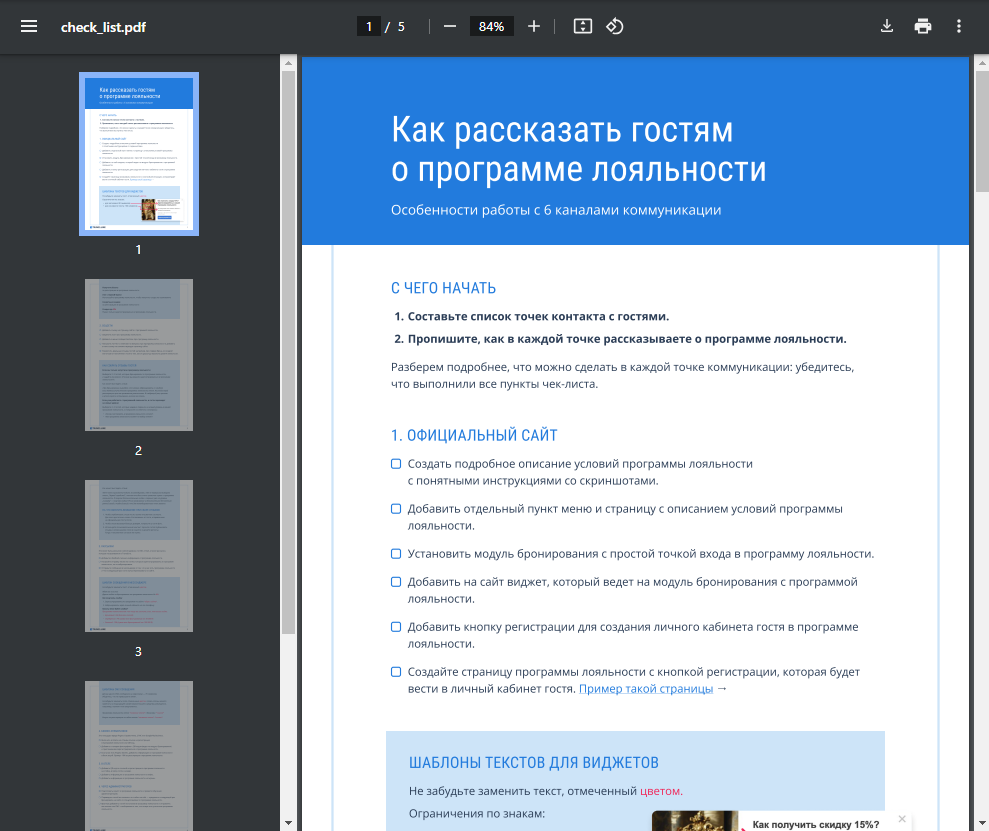Check the box for 'Создать подробное описание'
The width and height of the screenshot is (989, 831).
pos(396,464)
